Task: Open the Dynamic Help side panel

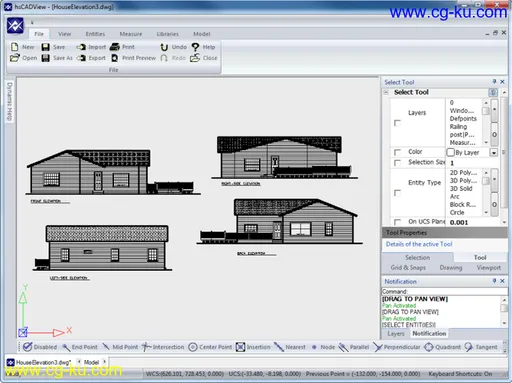Action: 9,101
